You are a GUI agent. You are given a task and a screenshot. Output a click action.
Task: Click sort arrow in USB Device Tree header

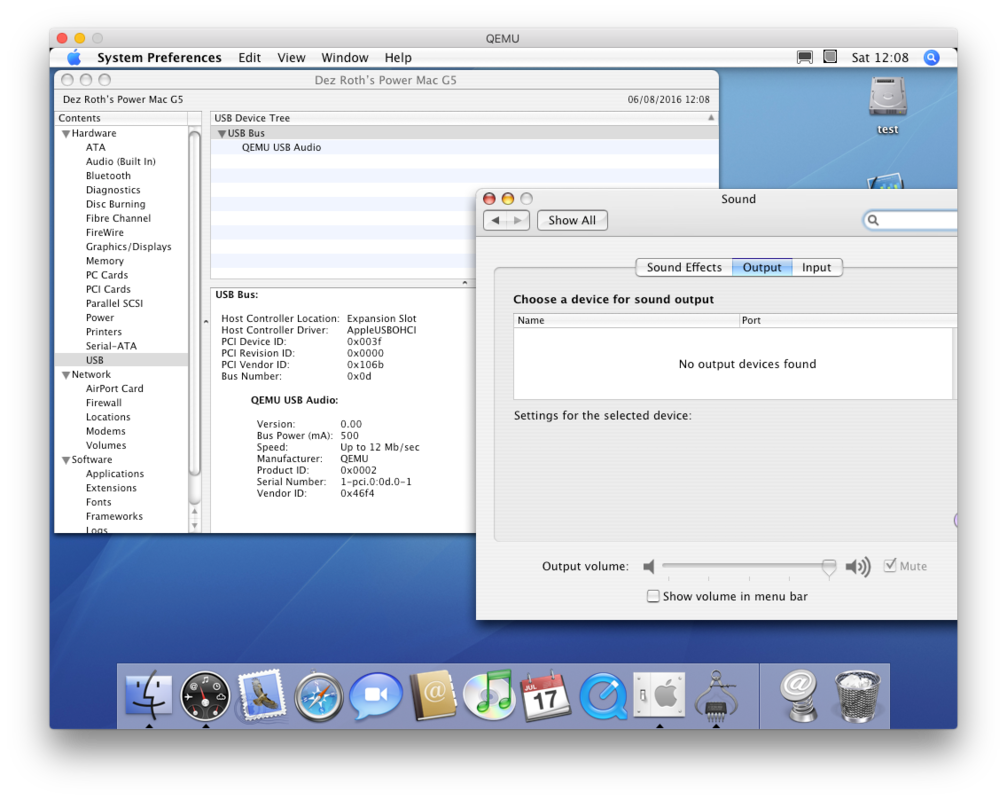point(711,117)
